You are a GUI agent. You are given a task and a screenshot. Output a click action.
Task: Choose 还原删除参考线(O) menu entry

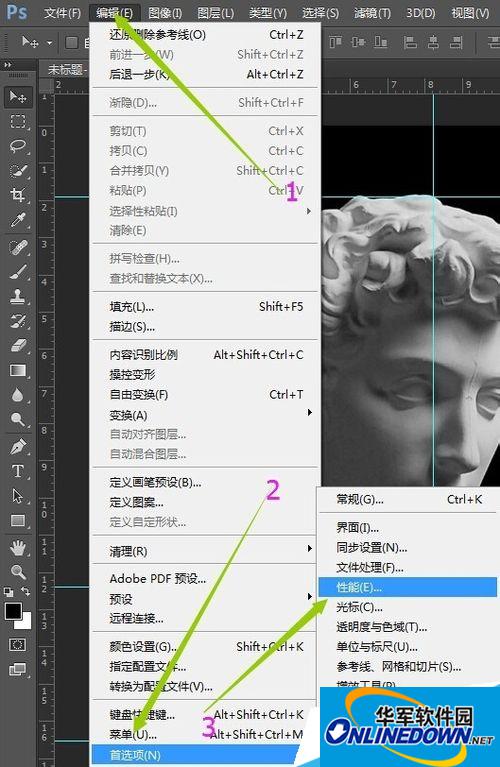(206, 35)
